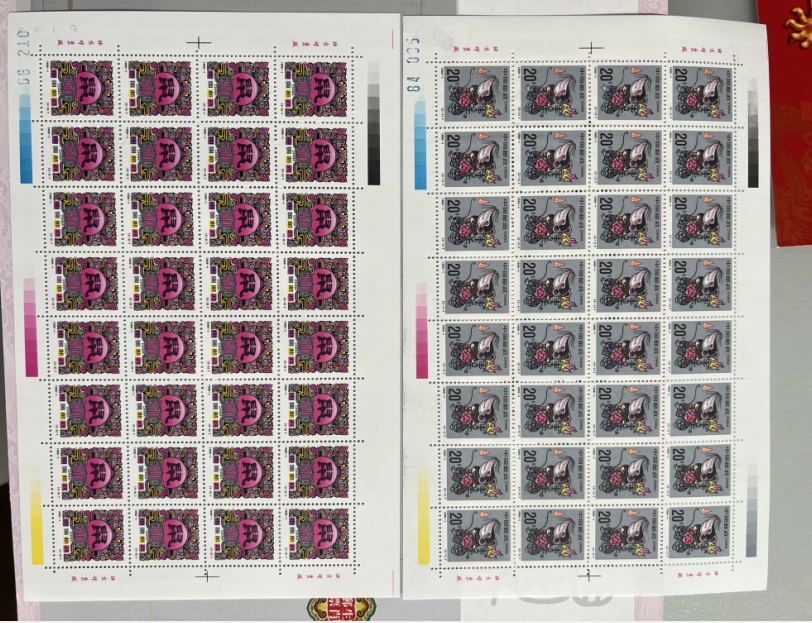Viewport: 812px width, 623px height.
Task: Select lower light-gray bar on right margin of gray sheet
Action: (751, 510)
